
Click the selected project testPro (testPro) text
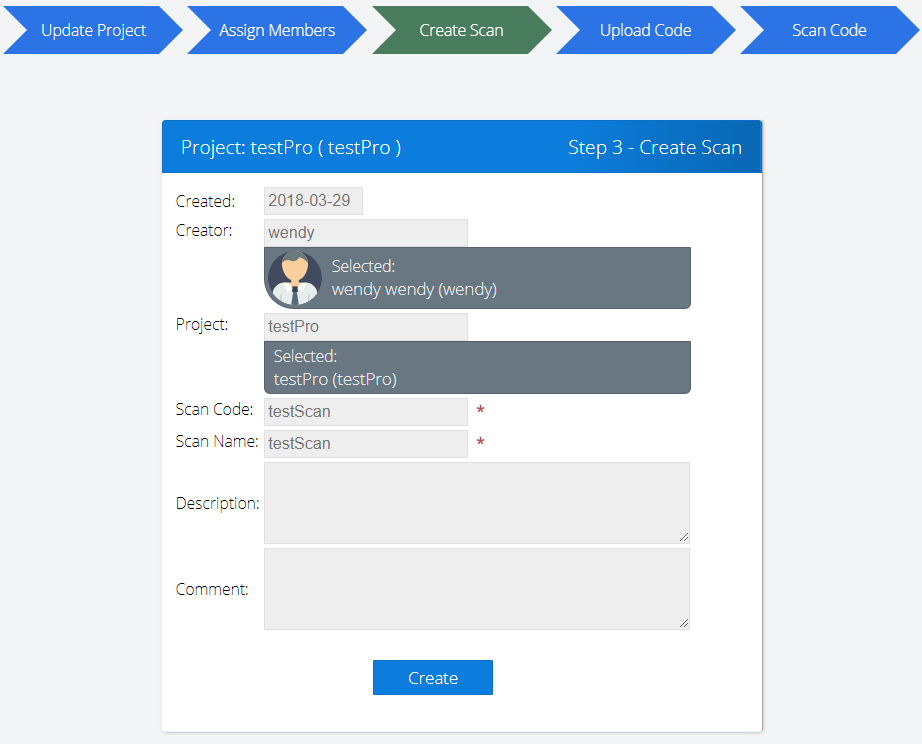335,379
